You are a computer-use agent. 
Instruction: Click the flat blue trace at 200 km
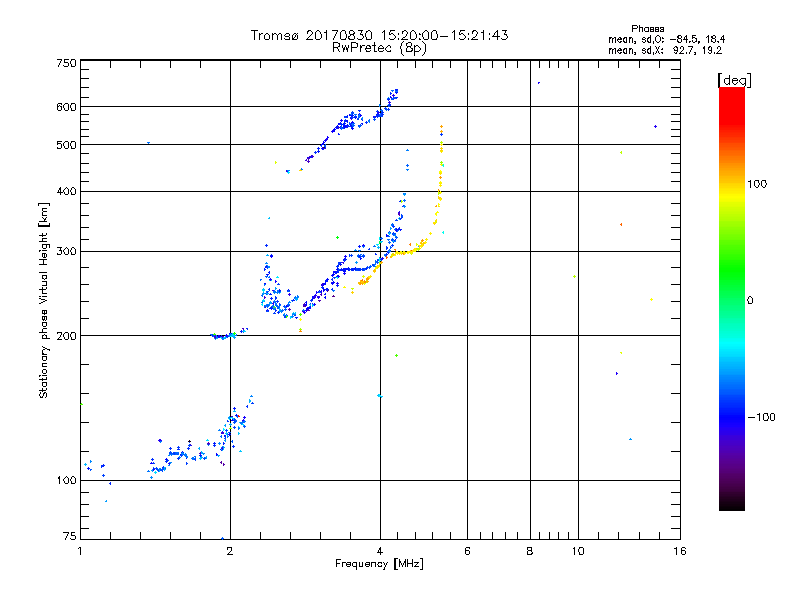point(224,336)
